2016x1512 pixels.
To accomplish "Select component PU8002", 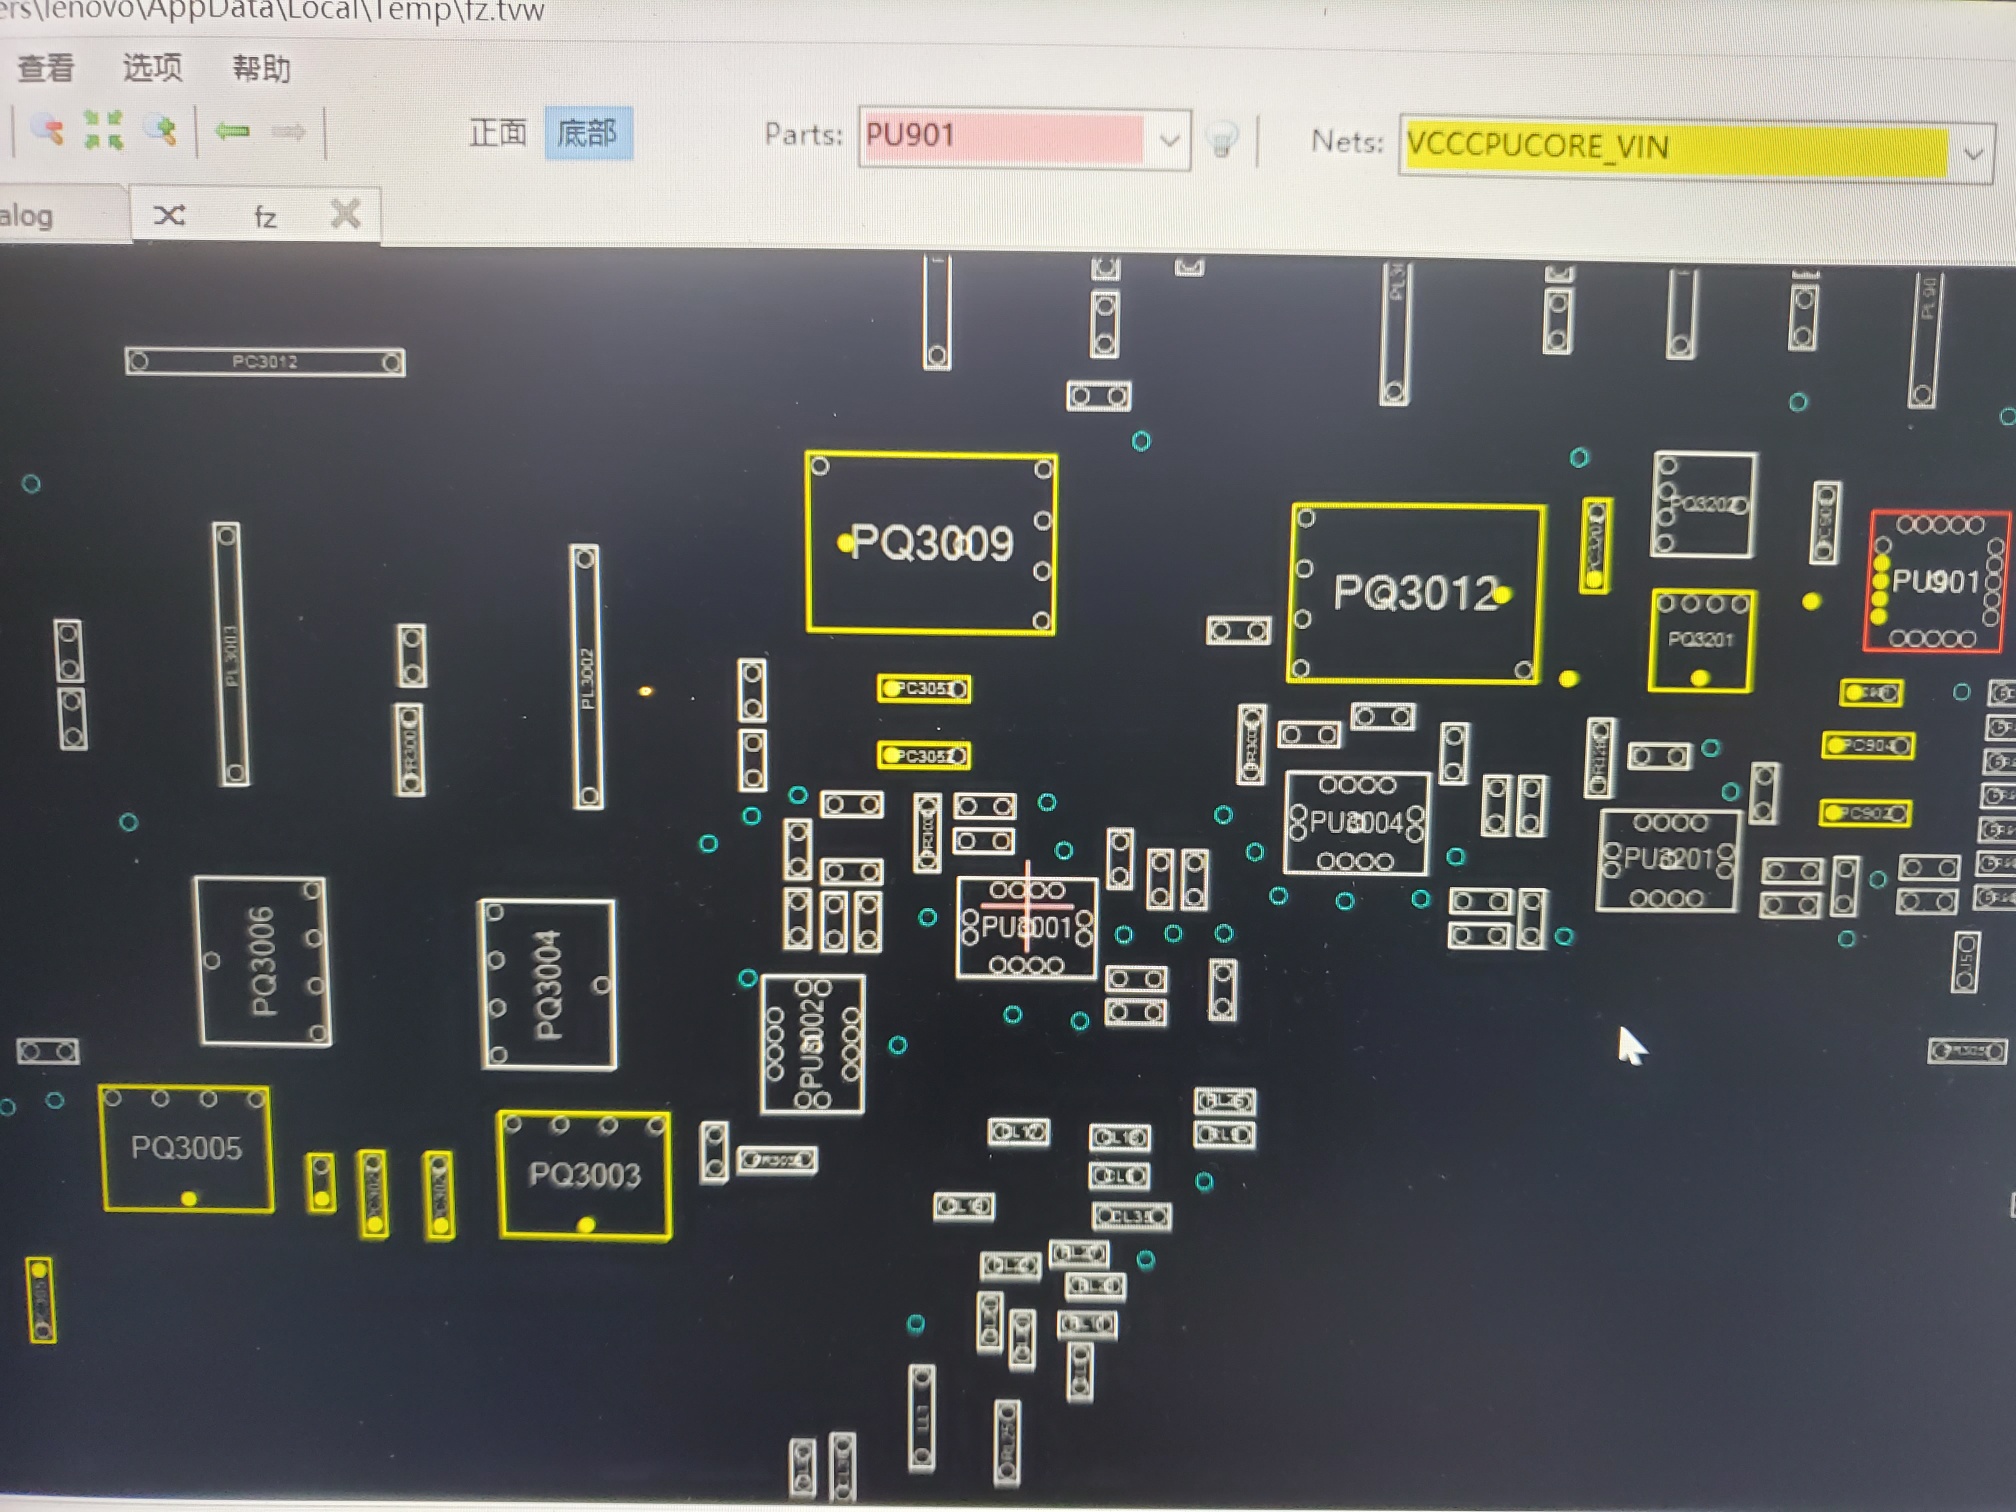I will pos(812,1044).
